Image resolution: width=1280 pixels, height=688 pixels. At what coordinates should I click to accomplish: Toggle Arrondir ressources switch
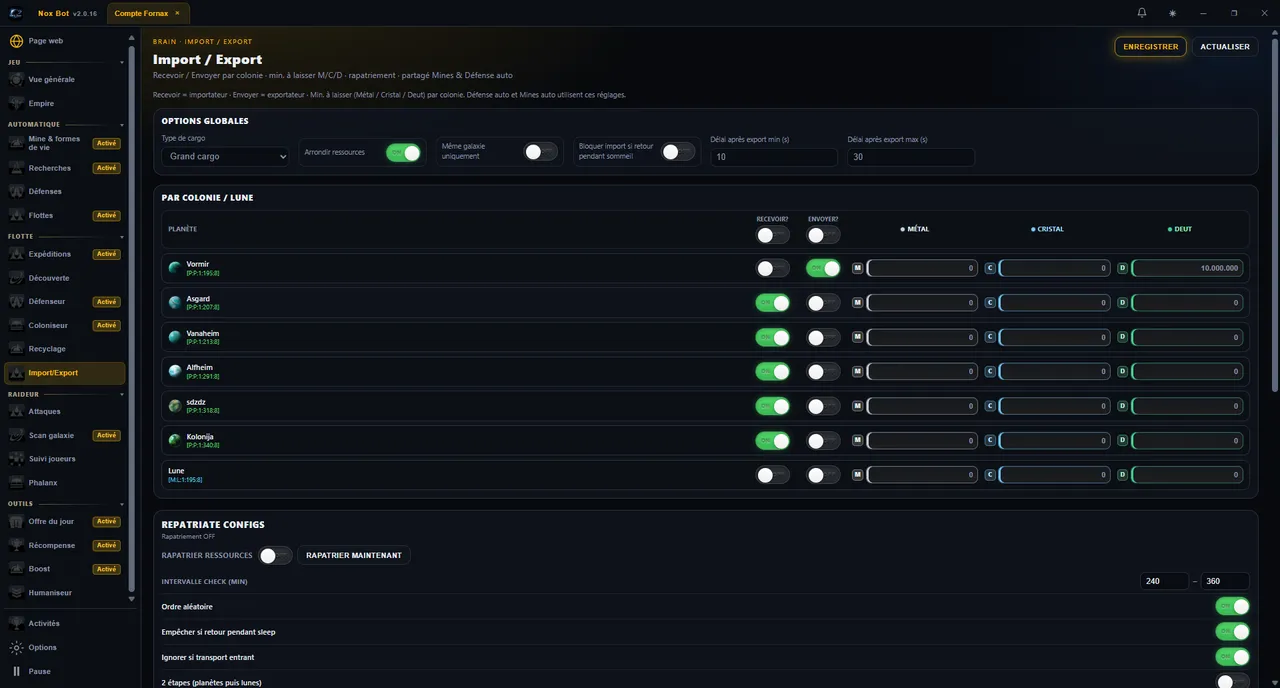tap(404, 152)
